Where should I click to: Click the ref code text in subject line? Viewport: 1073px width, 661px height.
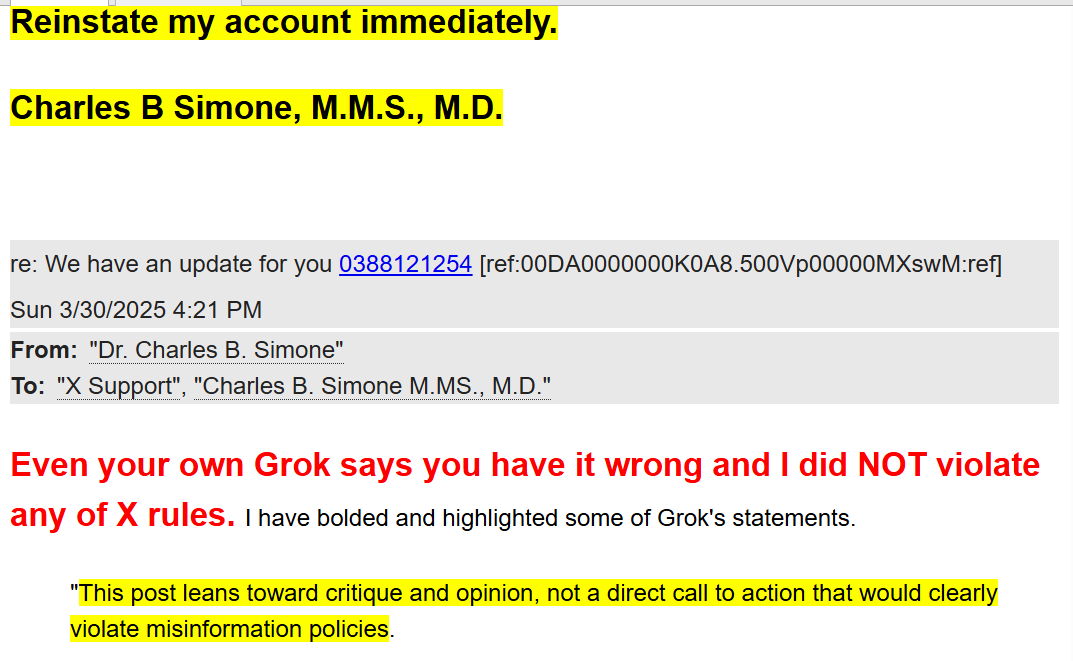coord(740,264)
